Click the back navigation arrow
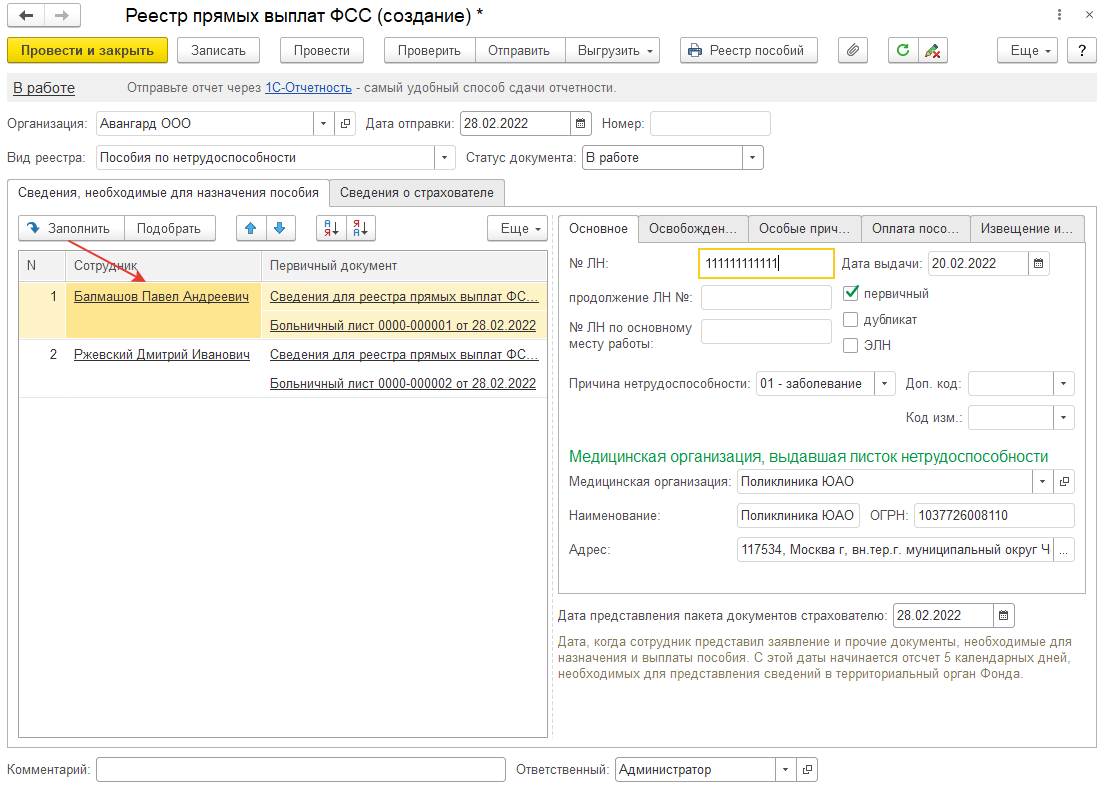 click(x=27, y=16)
